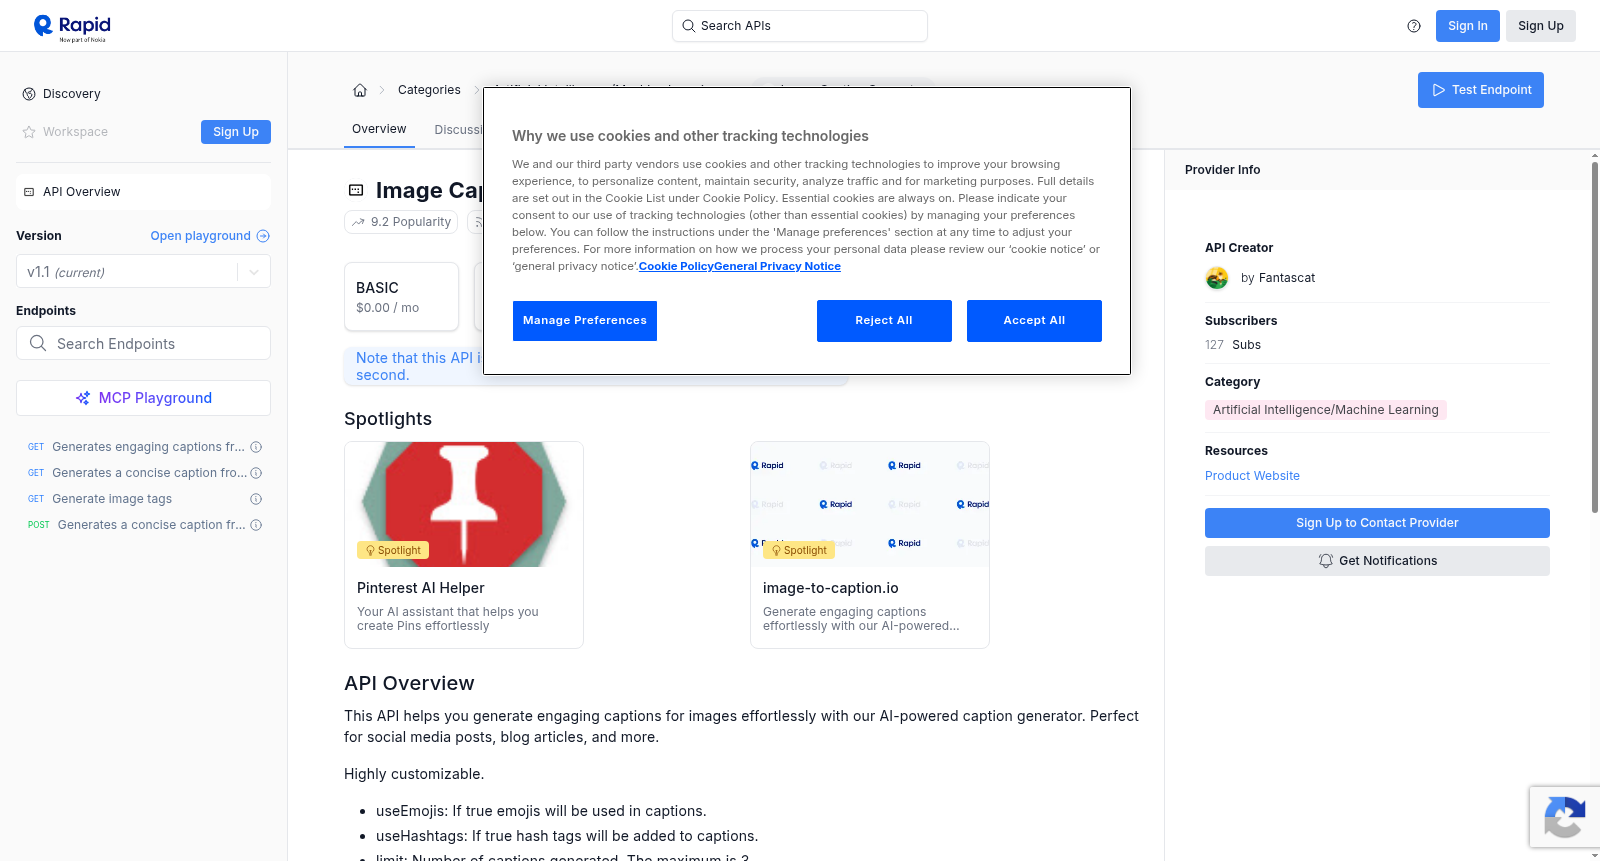Viewport: 1600px width, 861px height.
Task: Click the MCP Playground button
Action: coord(143,398)
